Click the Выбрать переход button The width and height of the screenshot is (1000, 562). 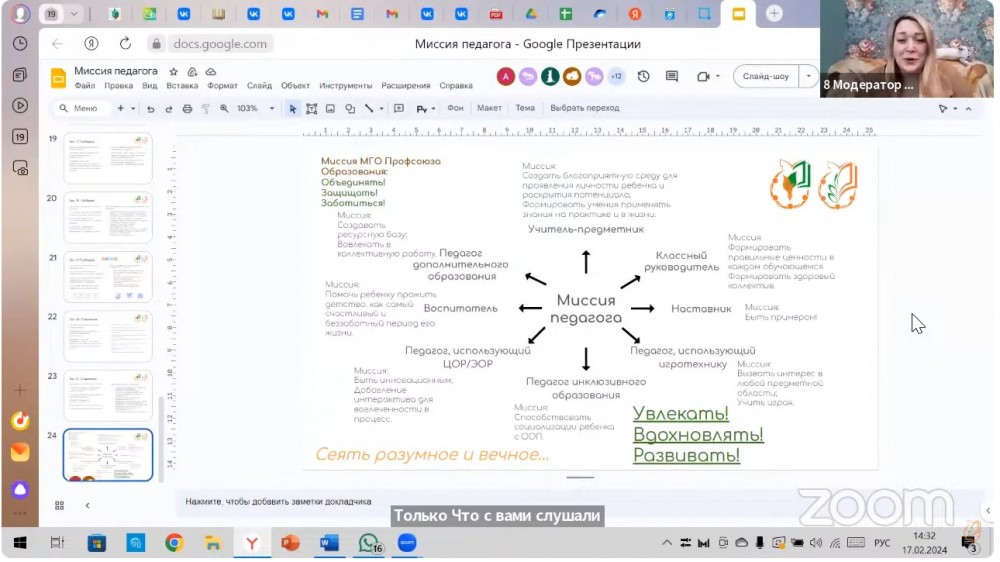585,108
